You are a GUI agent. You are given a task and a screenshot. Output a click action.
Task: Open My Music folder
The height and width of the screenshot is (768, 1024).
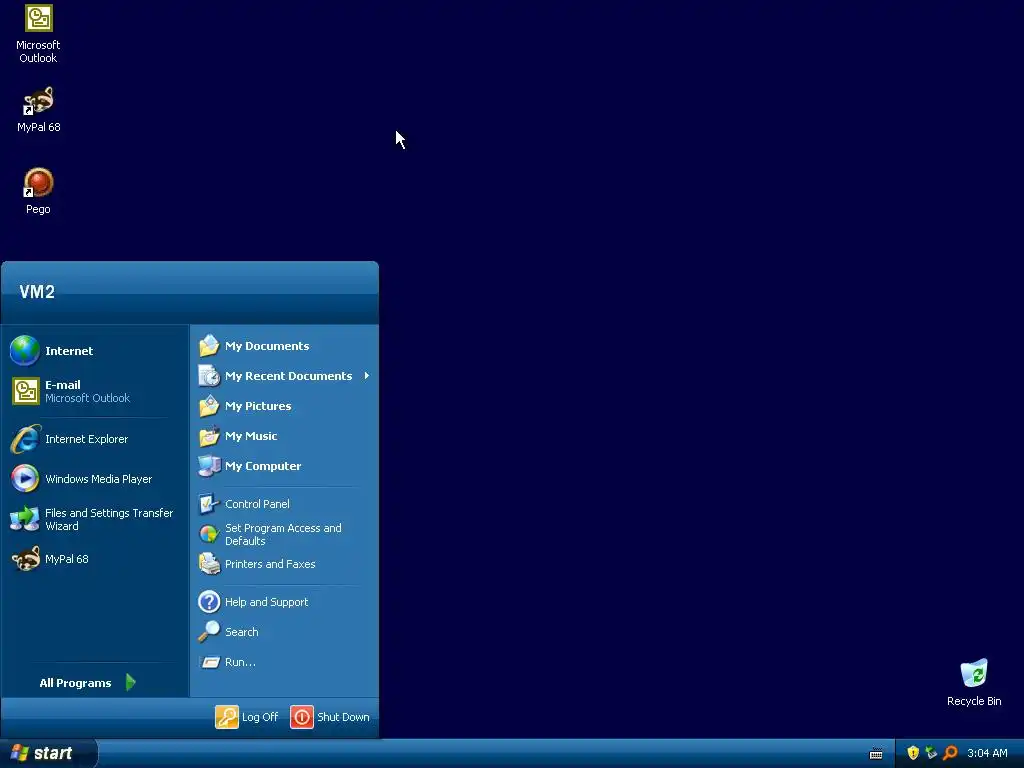pos(285,436)
